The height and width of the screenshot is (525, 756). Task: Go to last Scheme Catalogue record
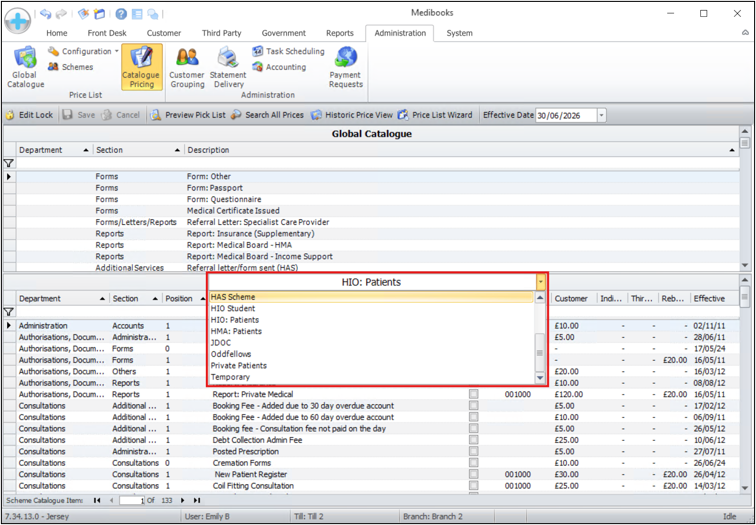pyautogui.click(x=197, y=500)
